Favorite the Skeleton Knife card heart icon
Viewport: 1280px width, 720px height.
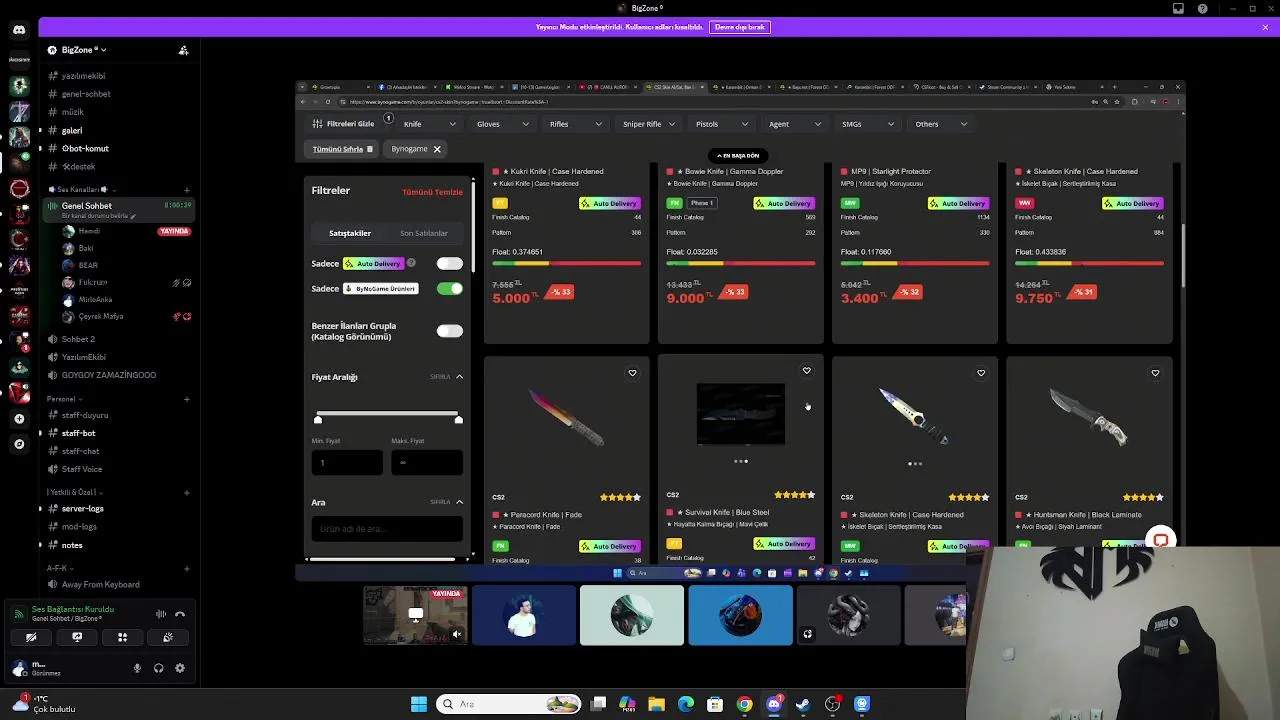(x=980, y=373)
